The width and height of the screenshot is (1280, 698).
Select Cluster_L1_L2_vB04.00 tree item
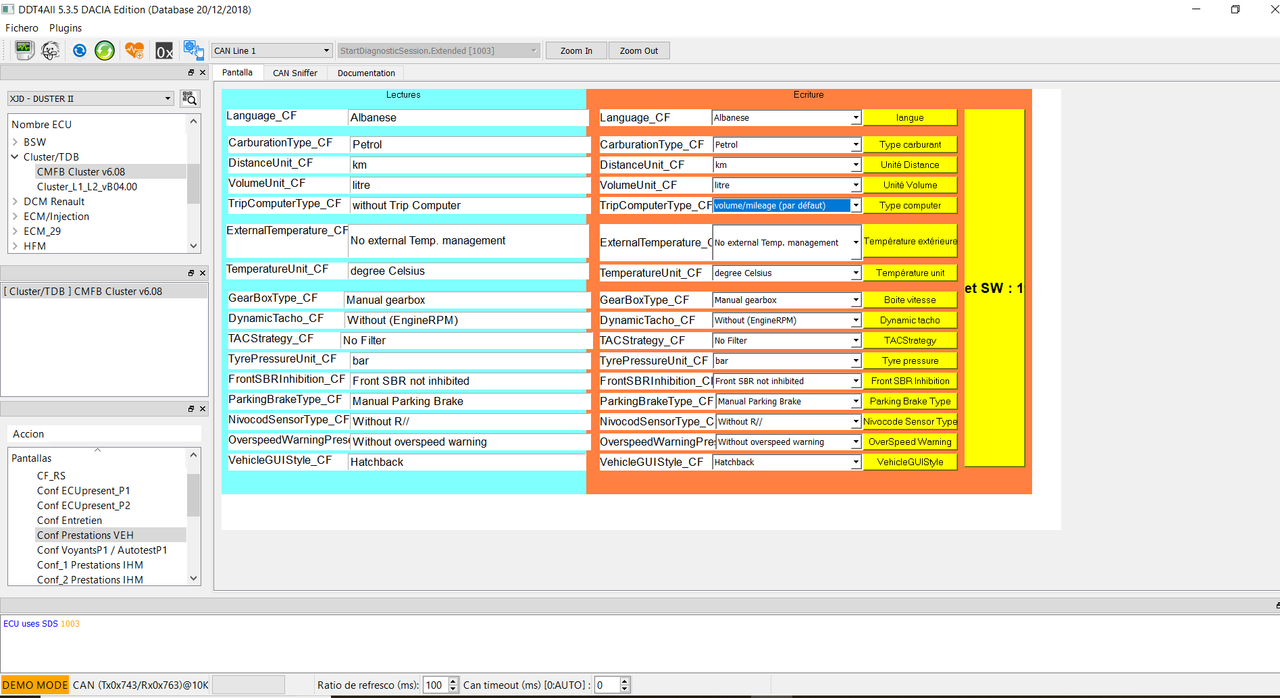point(87,187)
